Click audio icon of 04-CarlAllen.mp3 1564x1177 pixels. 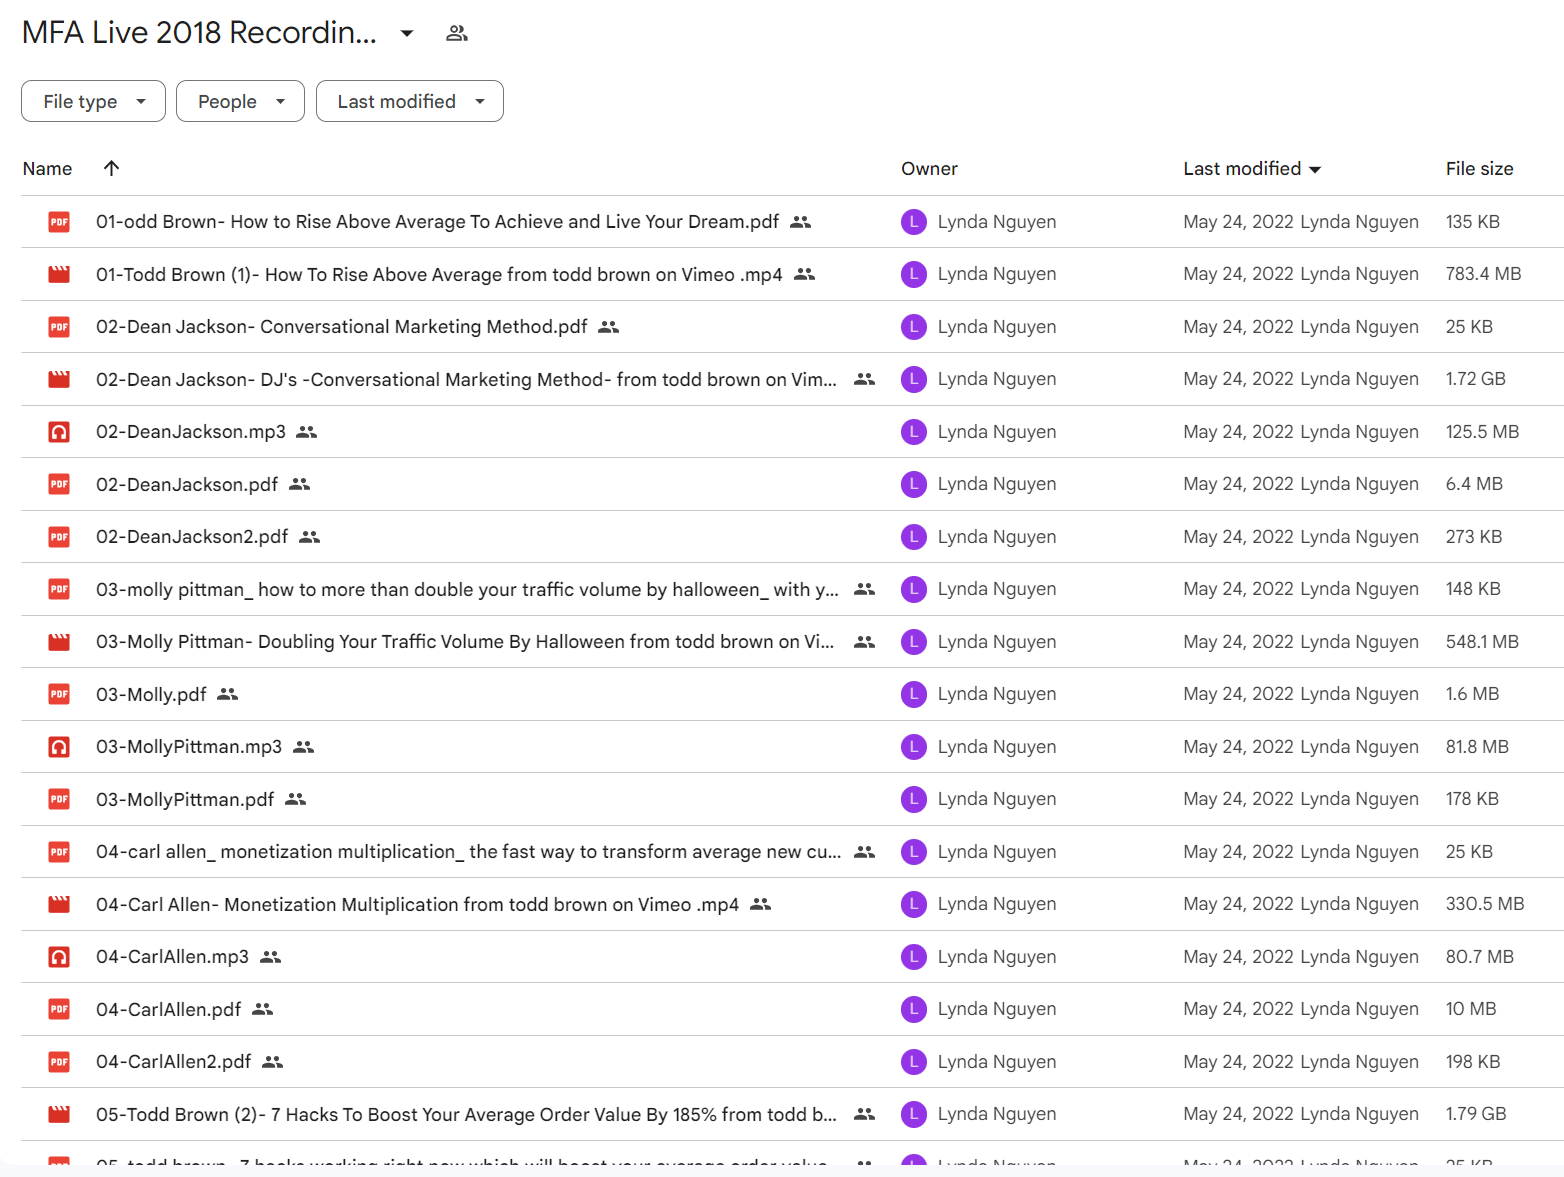pyautogui.click(x=59, y=957)
